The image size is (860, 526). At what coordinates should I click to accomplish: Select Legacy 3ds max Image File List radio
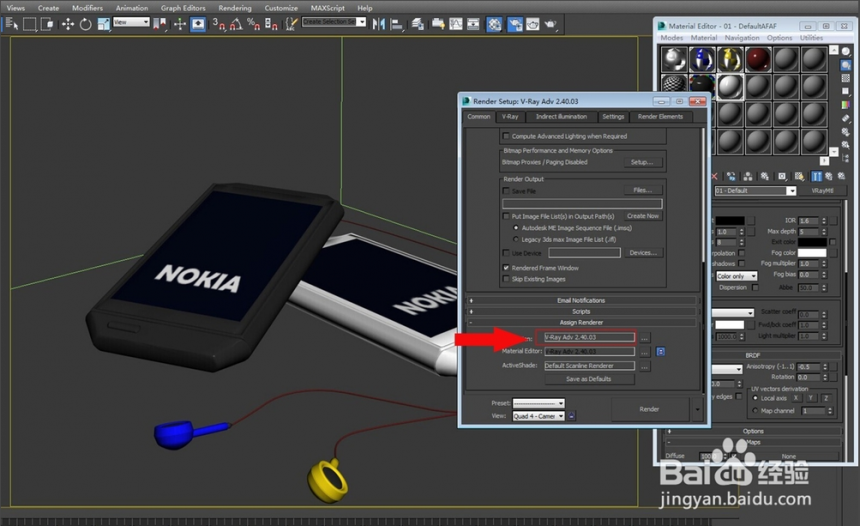(516, 239)
